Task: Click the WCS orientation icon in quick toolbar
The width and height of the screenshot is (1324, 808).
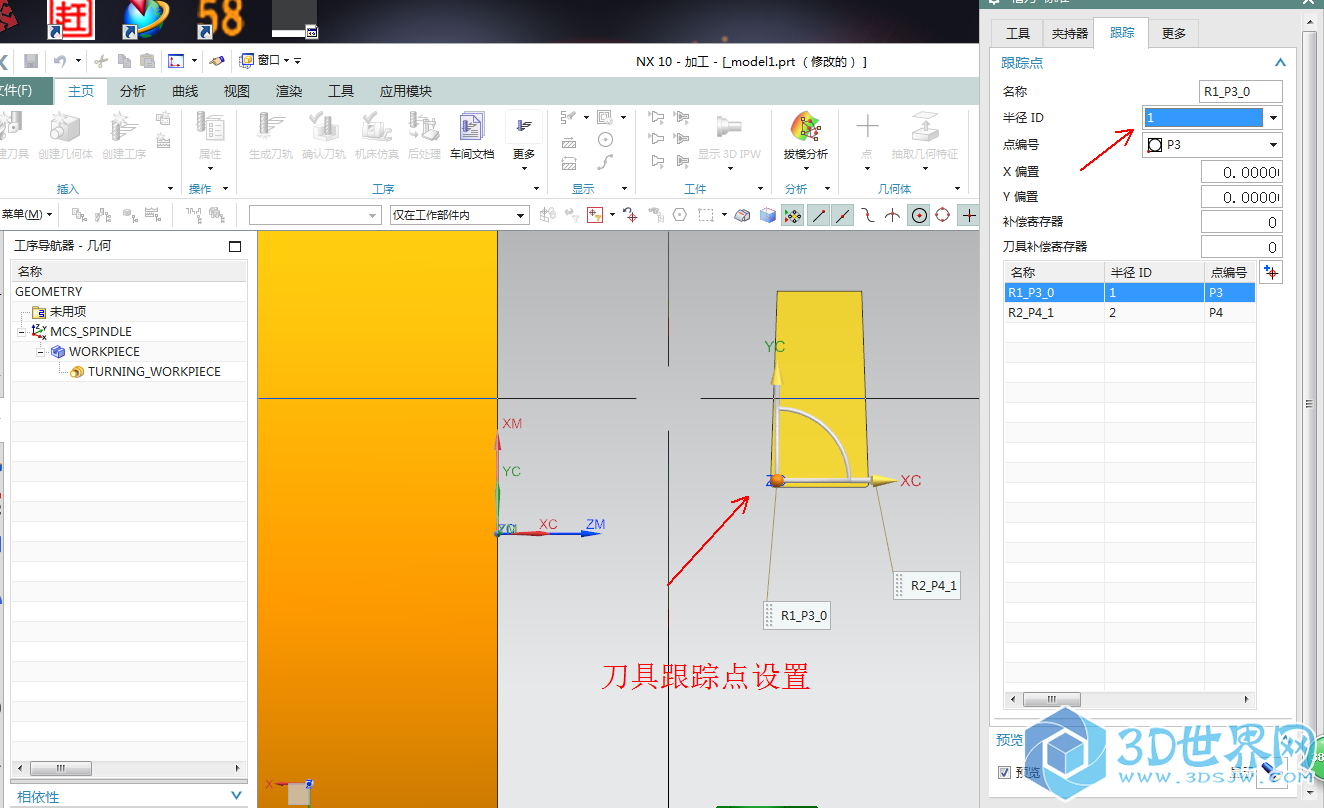Action: [176, 61]
